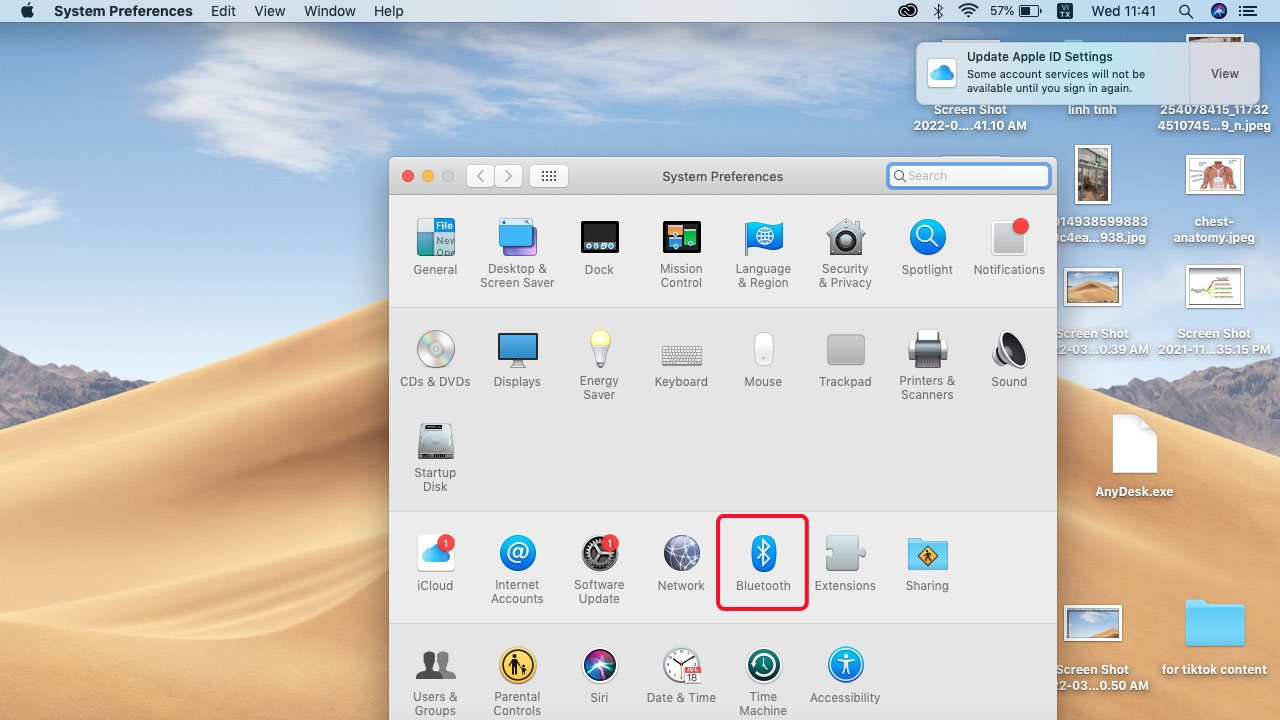Open the Dock preferences pane
Image resolution: width=1280 pixels, height=720 pixels.
point(599,247)
